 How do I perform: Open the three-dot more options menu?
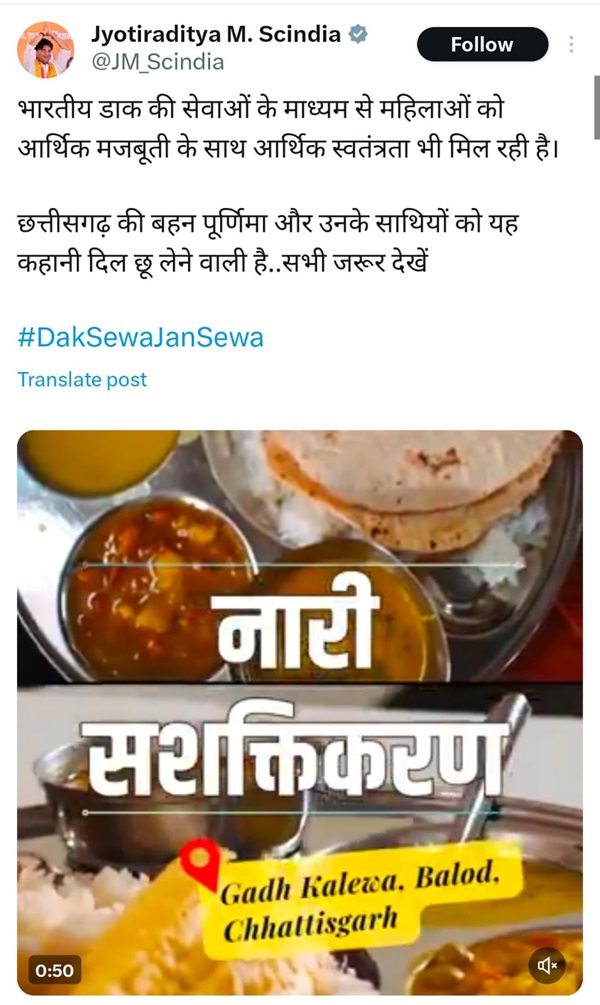click(x=571, y=44)
